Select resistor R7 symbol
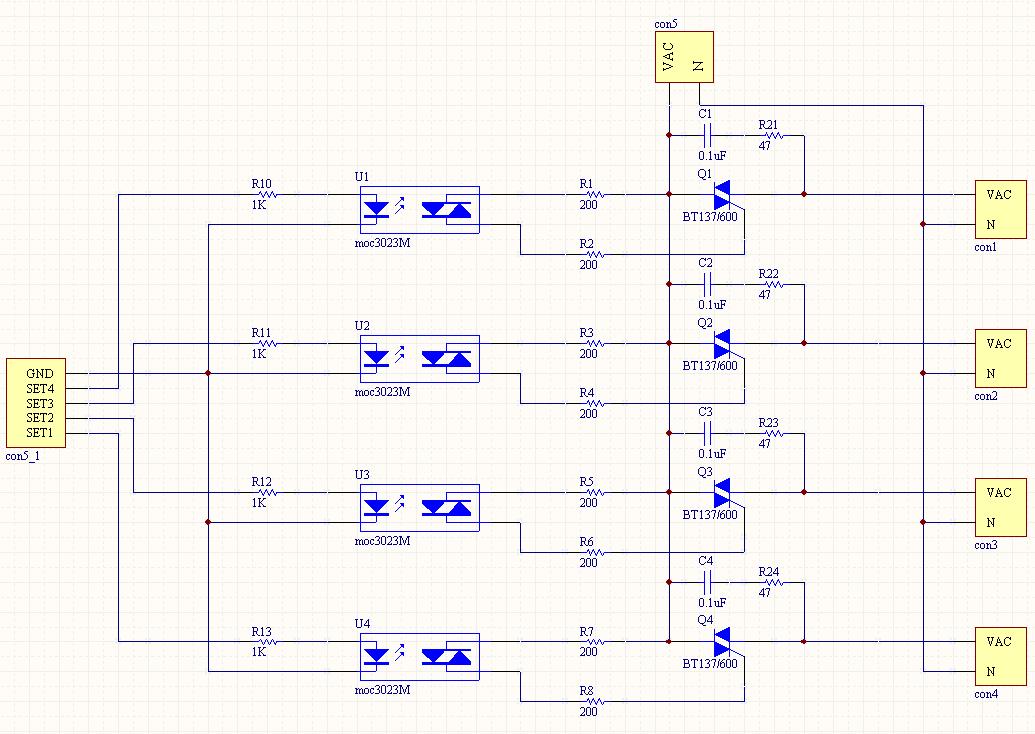The height and width of the screenshot is (734, 1035). coord(594,642)
